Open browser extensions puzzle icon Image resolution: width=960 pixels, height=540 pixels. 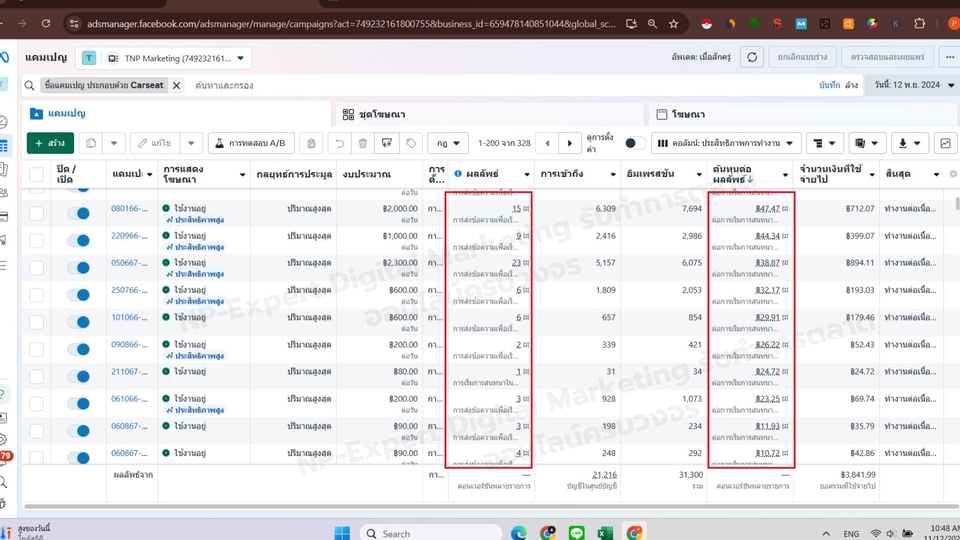pyautogui.click(x=919, y=24)
